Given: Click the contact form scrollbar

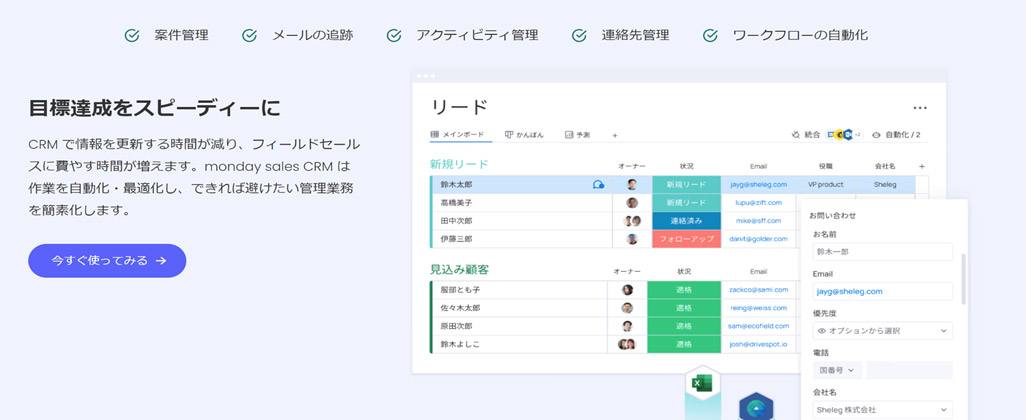Looking at the screenshot, I should (963, 279).
